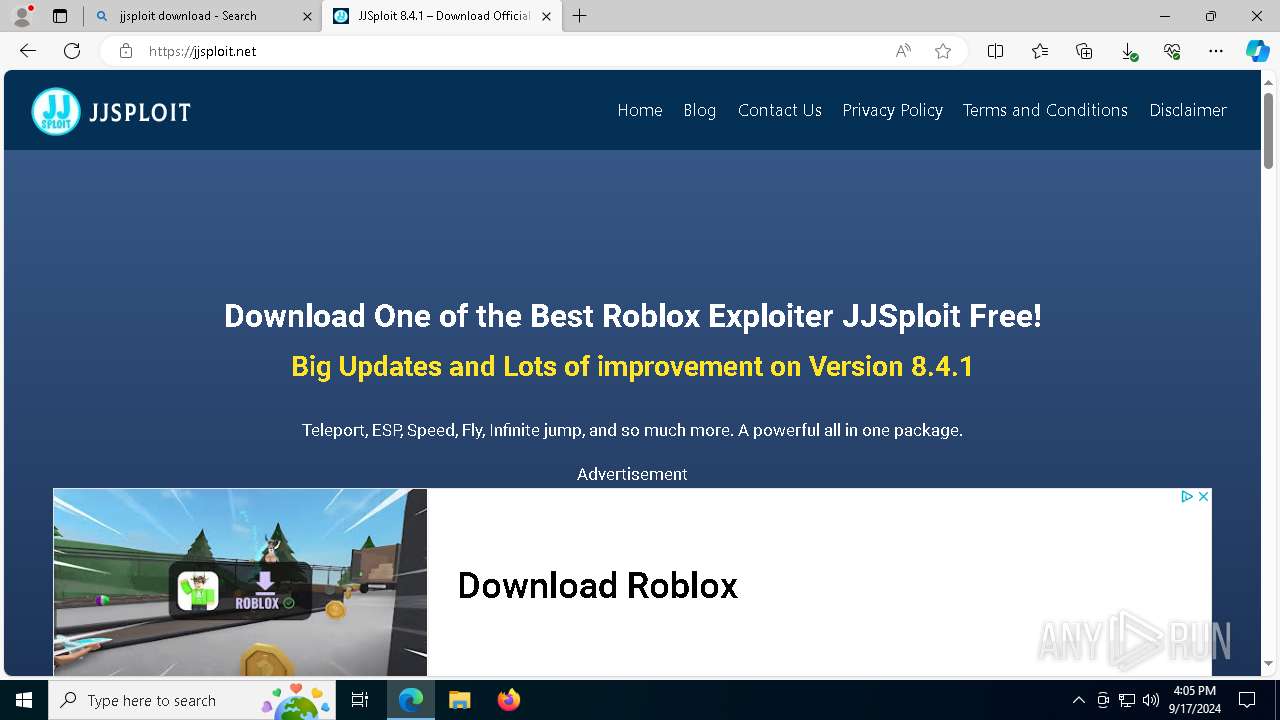Open split screen view
This screenshot has width=1280, height=720.
[x=995, y=51]
